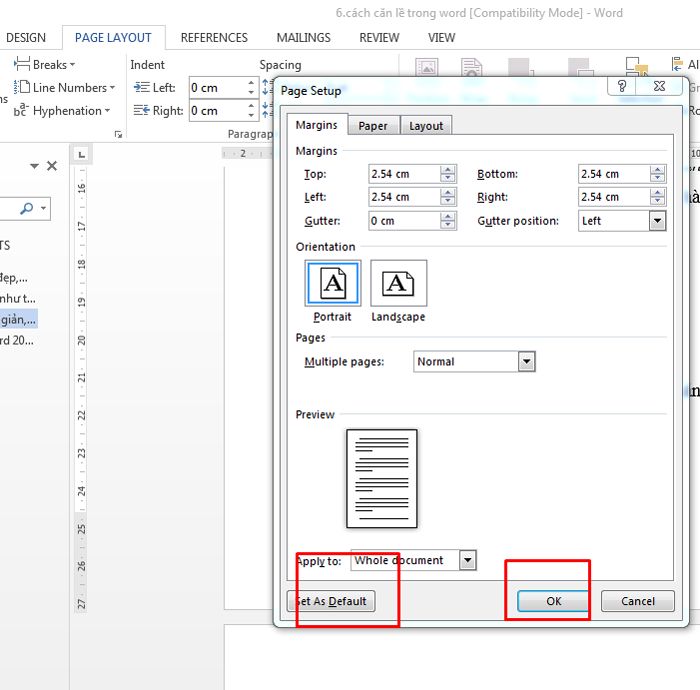Viewport: 700px width, 690px height.
Task: Expand the Multiple pages combo box
Action: [x=527, y=362]
